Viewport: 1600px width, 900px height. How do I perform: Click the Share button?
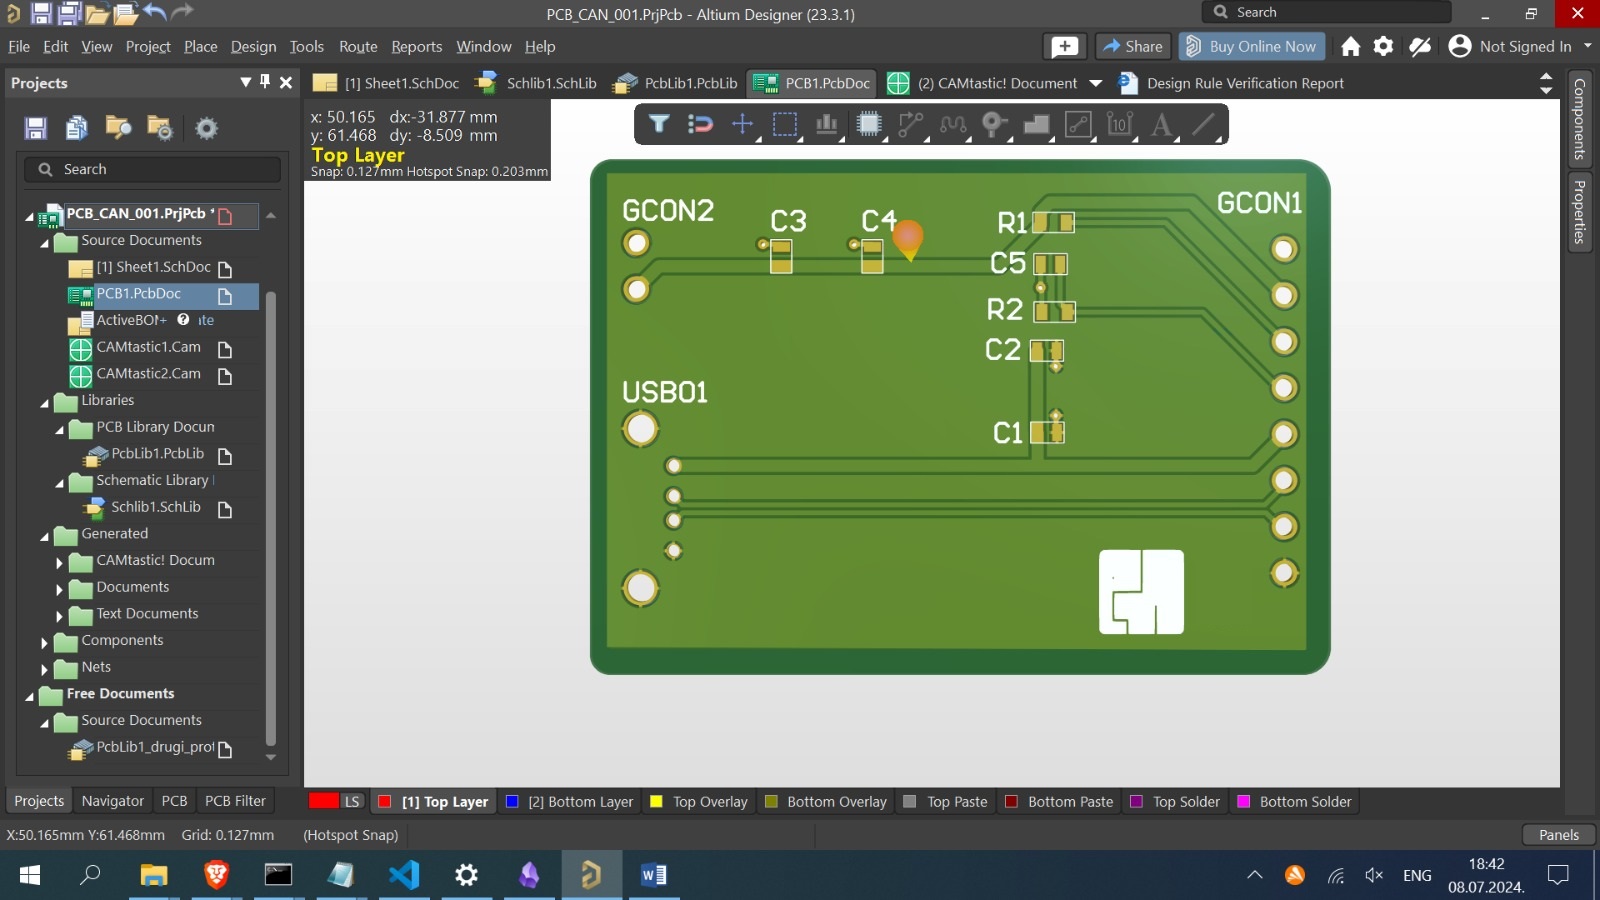pos(1133,46)
